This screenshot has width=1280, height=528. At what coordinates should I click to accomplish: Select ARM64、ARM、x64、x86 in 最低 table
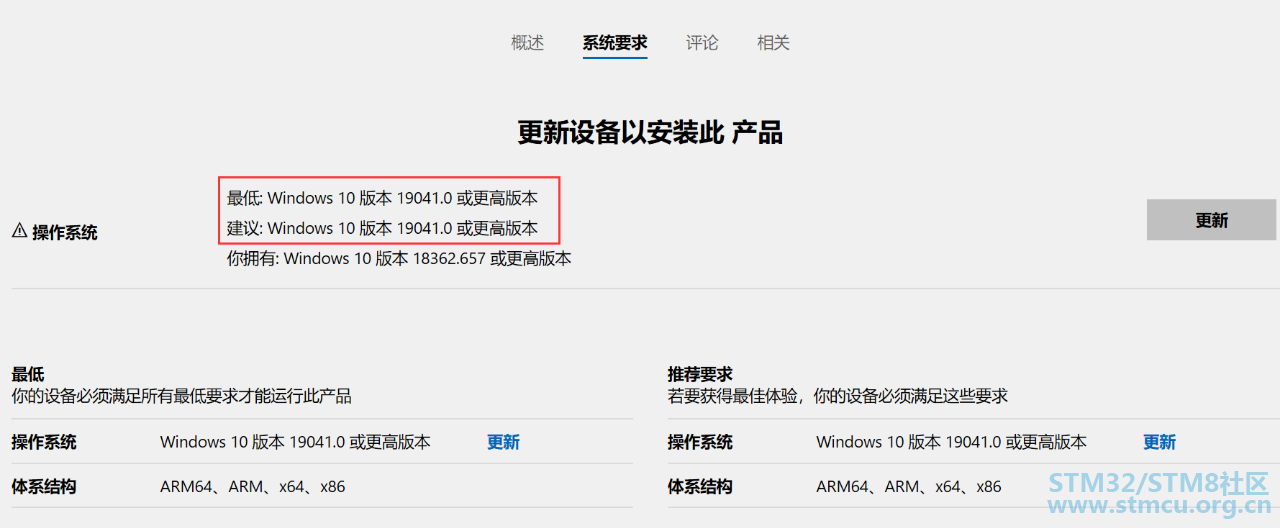pos(252,487)
